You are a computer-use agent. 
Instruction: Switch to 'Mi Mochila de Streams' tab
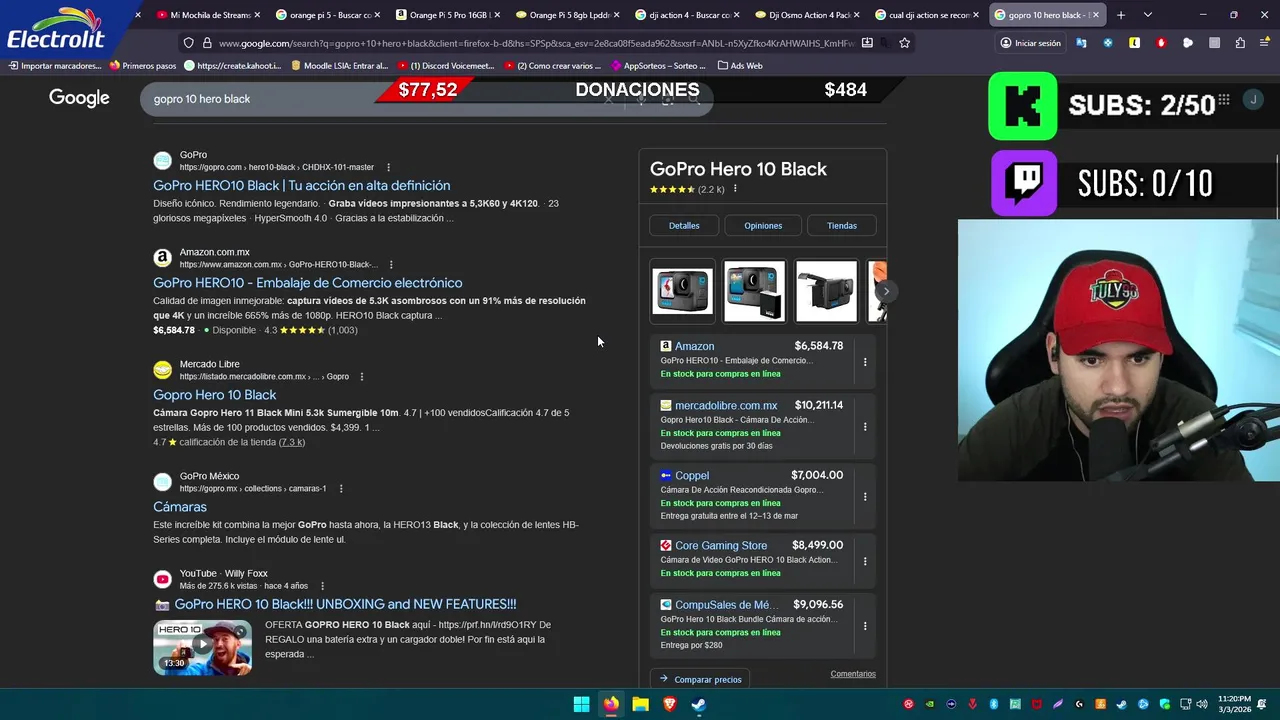tap(209, 15)
